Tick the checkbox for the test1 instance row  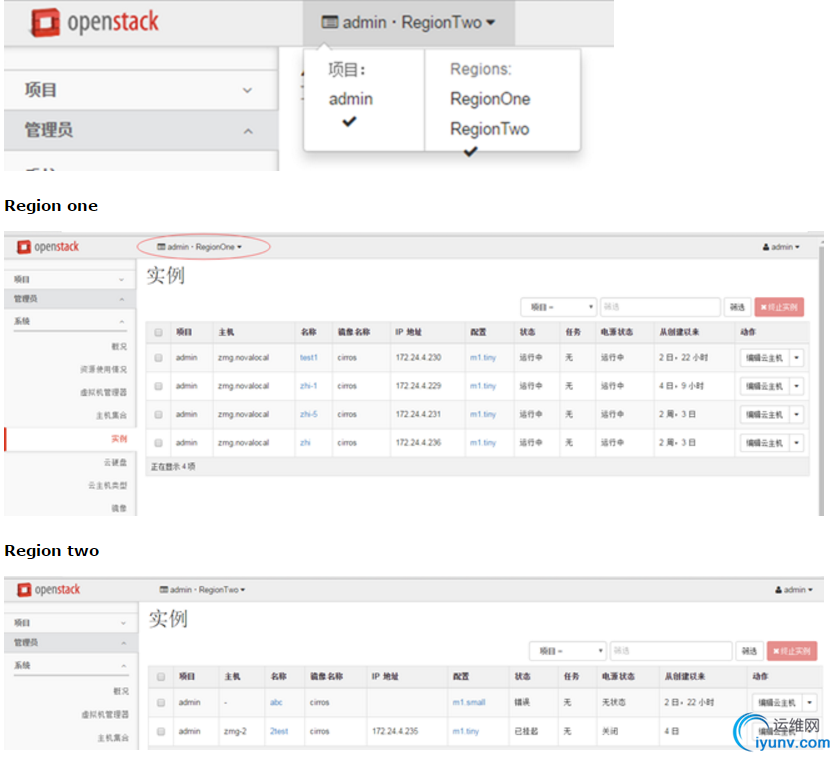tap(158, 358)
